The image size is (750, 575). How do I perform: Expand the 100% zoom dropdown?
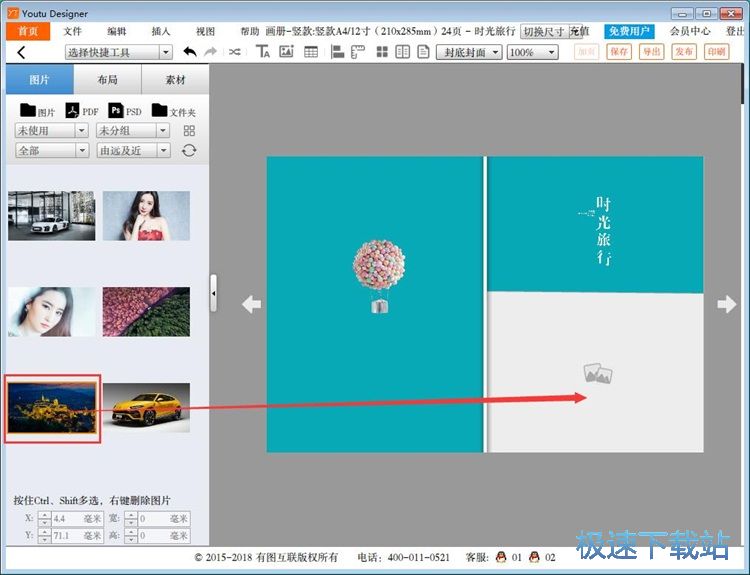point(533,52)
